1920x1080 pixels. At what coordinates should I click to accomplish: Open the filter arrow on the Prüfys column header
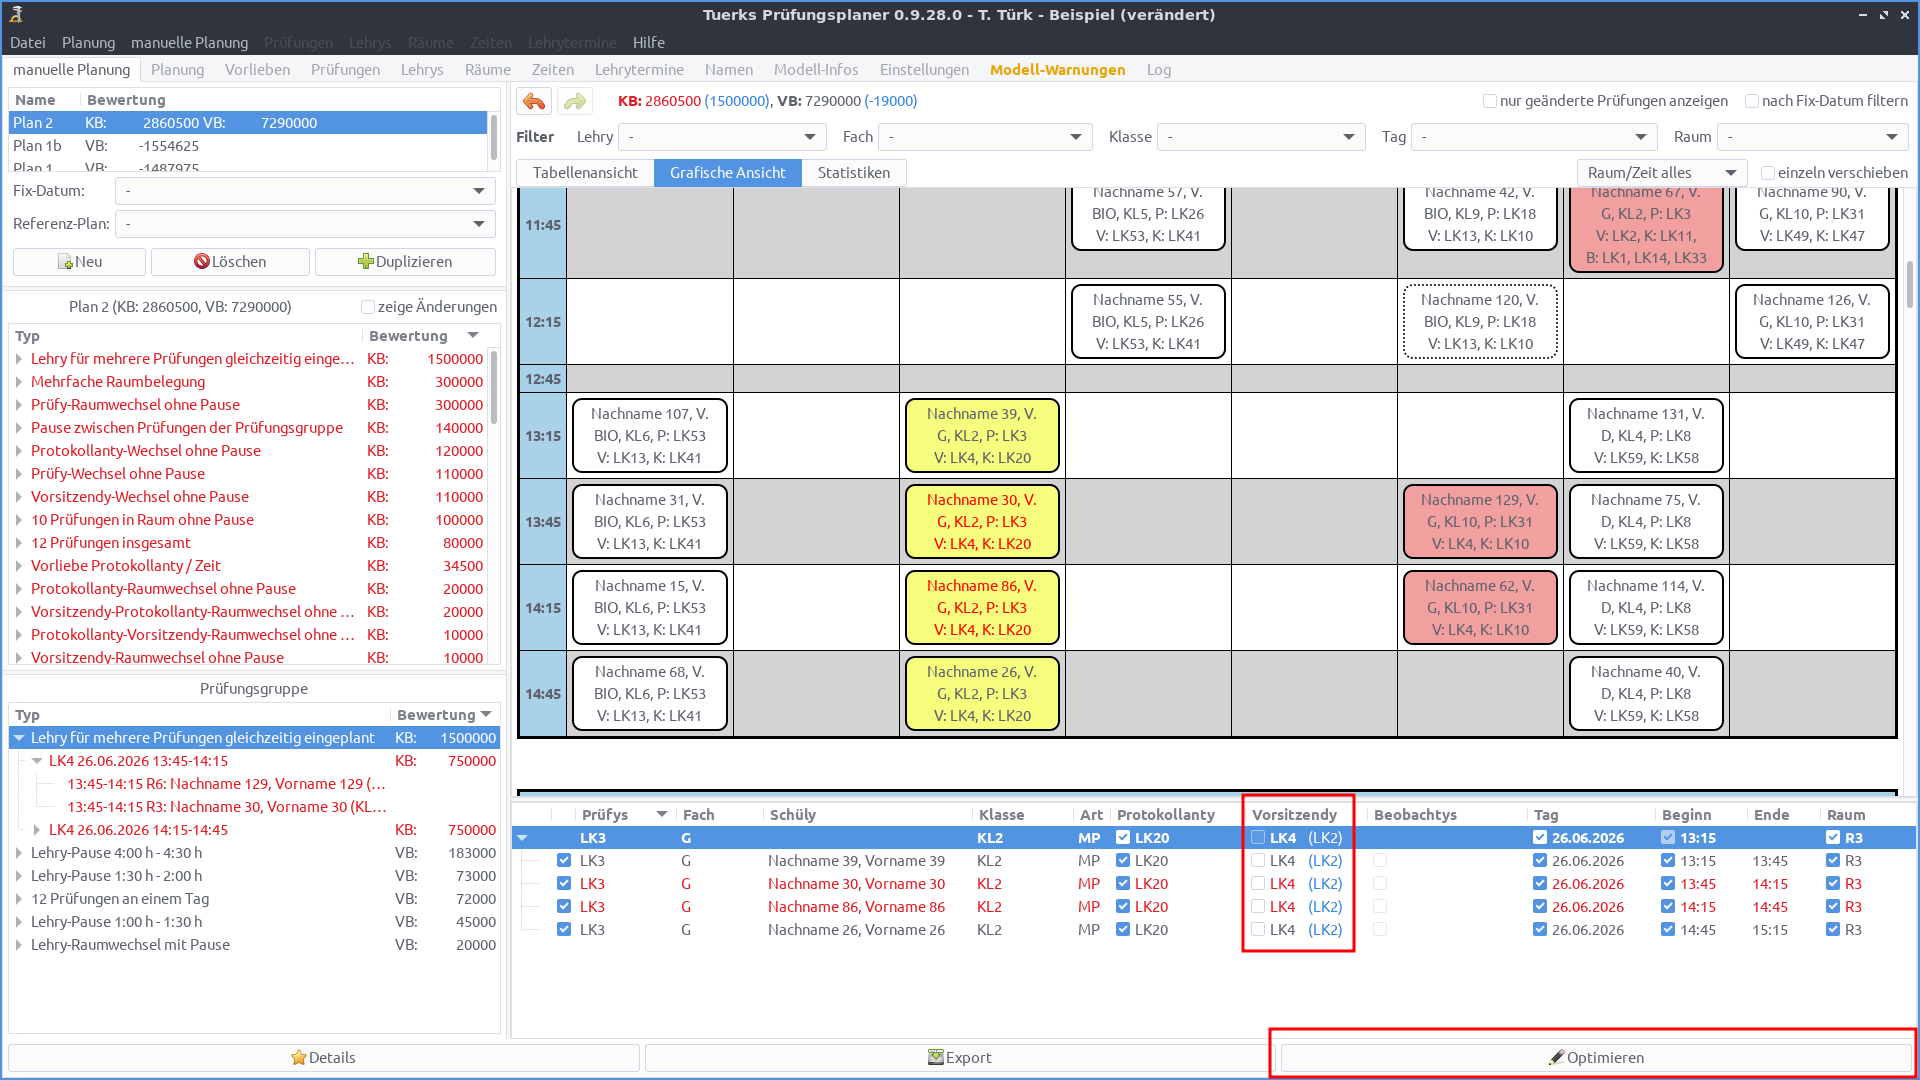coord(661,814)
